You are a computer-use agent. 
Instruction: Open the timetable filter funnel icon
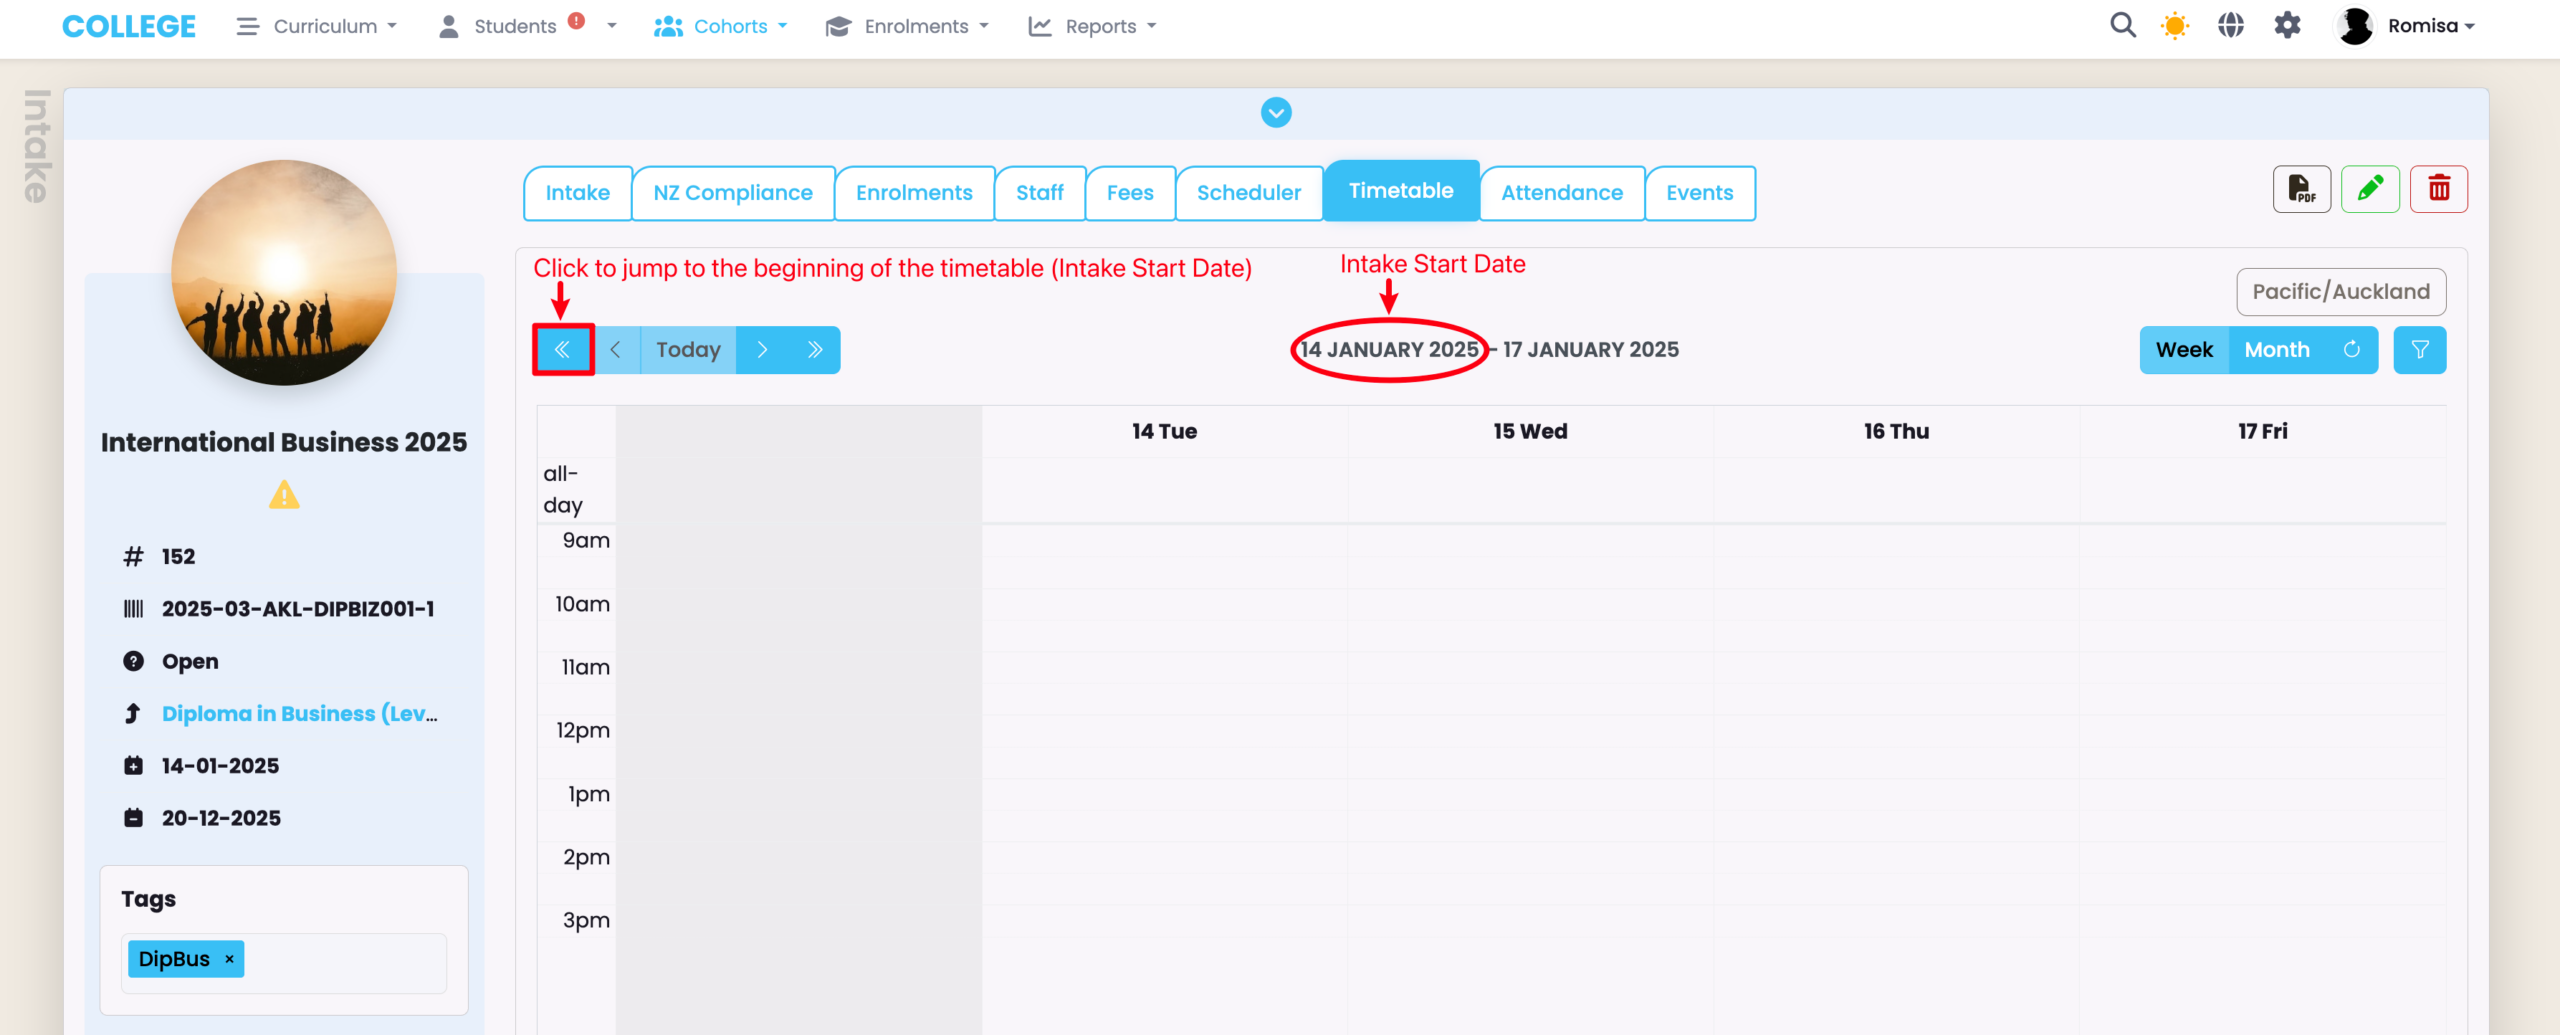point(2420,350)
